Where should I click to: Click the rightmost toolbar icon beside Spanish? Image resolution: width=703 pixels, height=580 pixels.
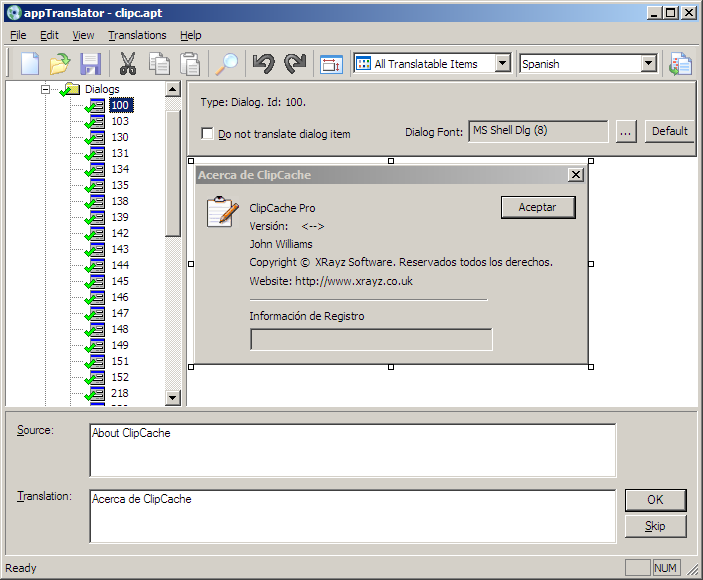[x=681, y=64]
